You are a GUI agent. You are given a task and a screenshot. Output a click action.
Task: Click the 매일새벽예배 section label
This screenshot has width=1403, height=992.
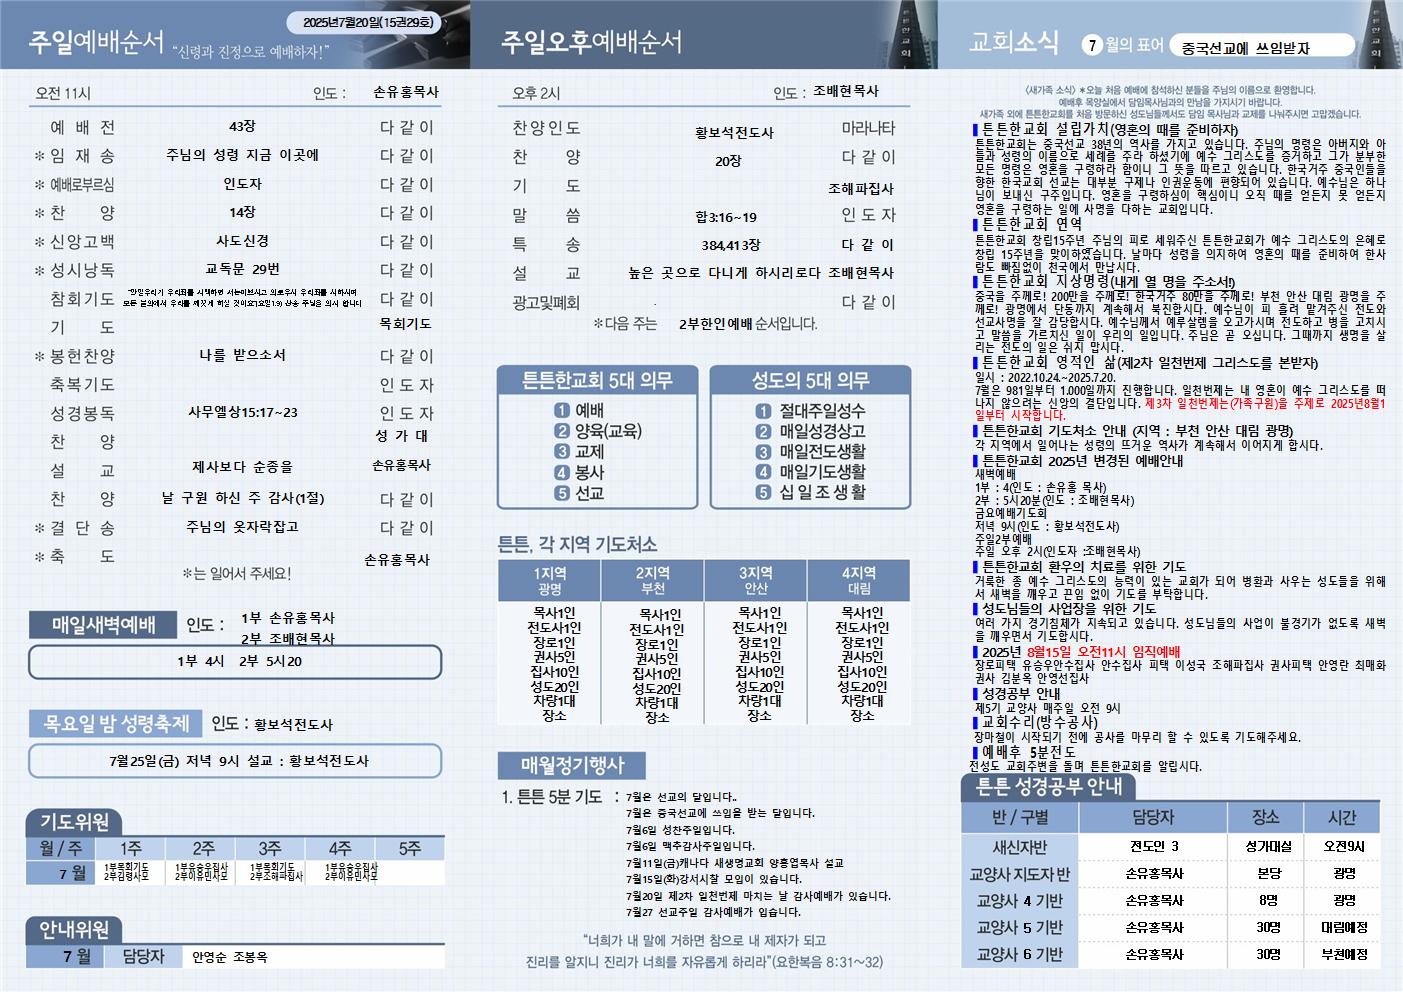[103, 626]
